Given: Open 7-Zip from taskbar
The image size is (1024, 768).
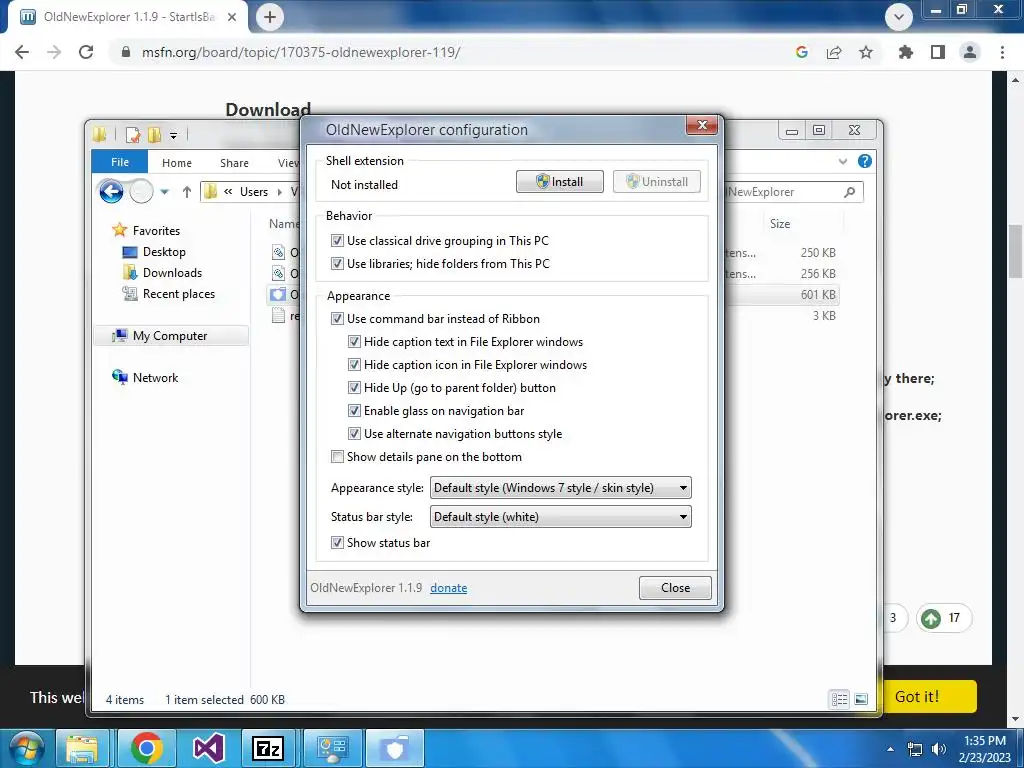Looking at the screenshot, I should 268,748.
